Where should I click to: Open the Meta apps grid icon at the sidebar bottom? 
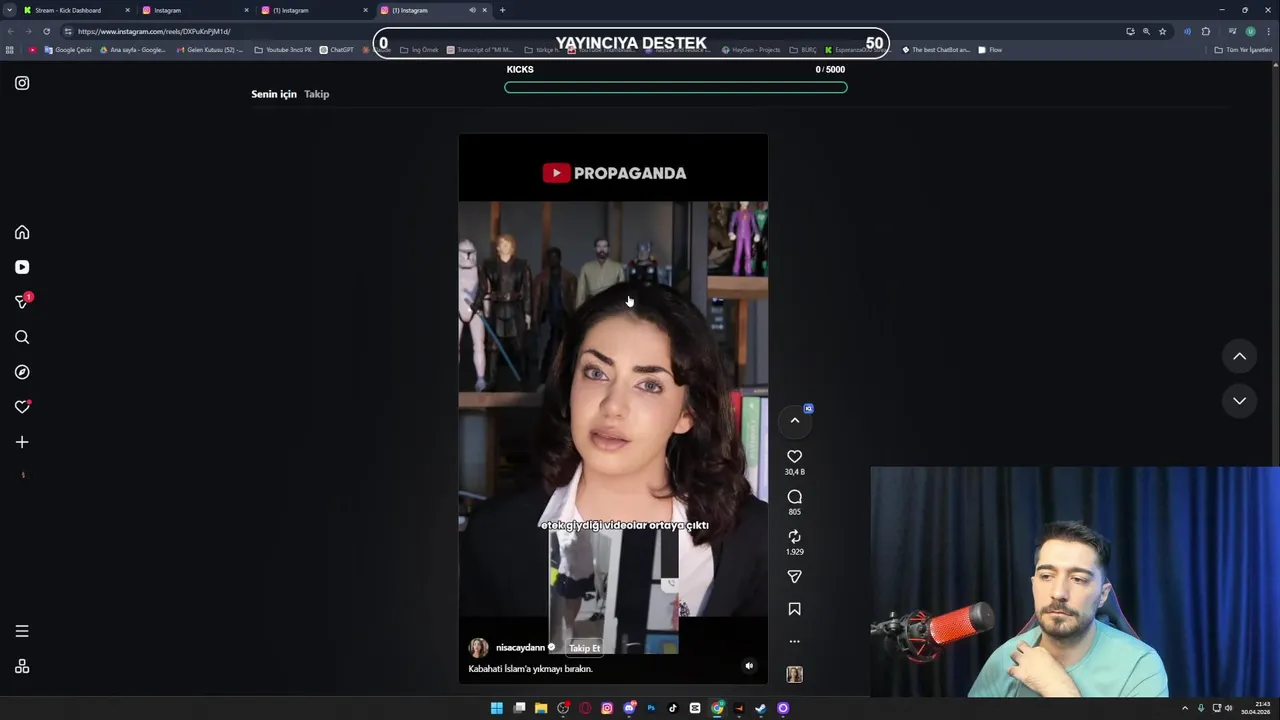coord(22,667)
